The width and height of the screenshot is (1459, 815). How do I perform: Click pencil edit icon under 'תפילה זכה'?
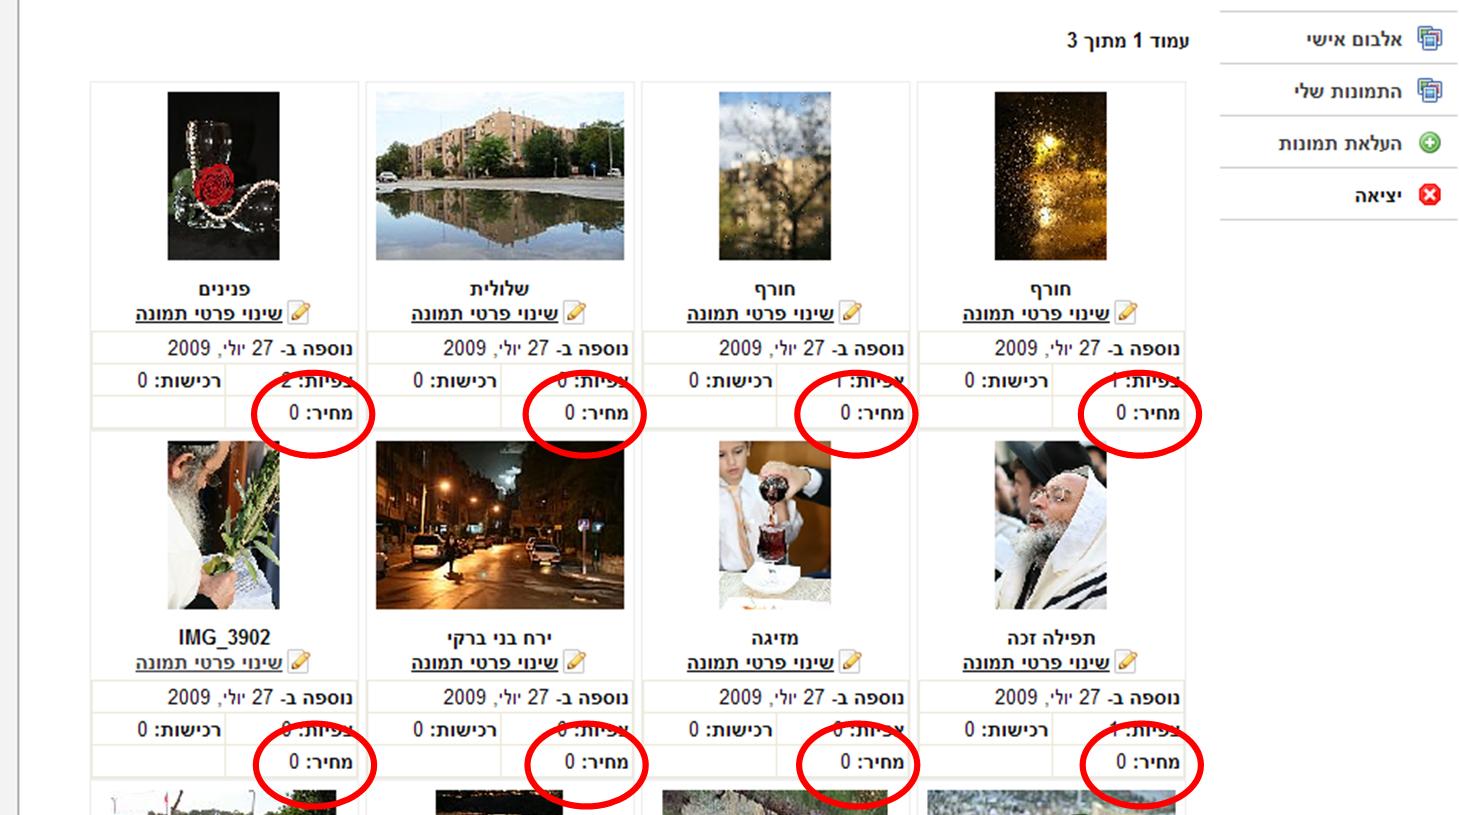(x=1126, y=662)
